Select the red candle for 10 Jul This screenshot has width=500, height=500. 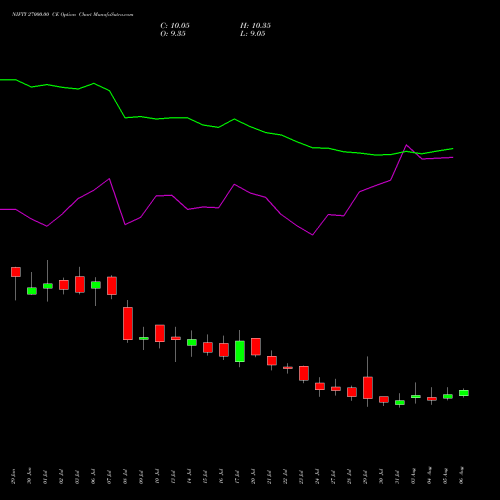(160, 333)
